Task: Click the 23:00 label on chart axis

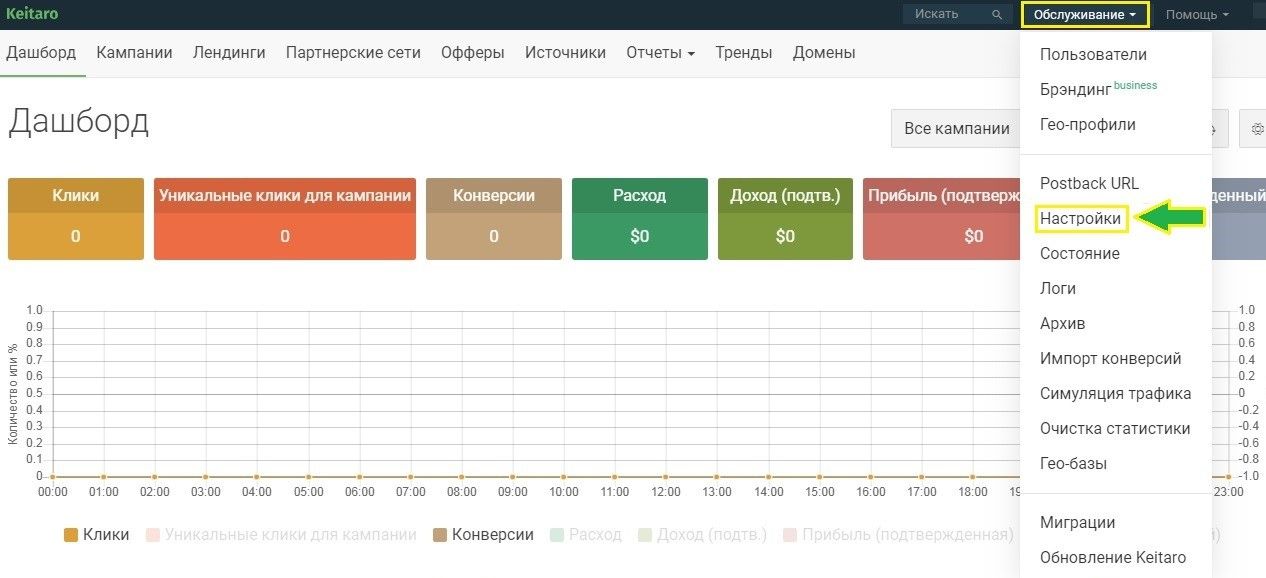Action: (1228, 492)
